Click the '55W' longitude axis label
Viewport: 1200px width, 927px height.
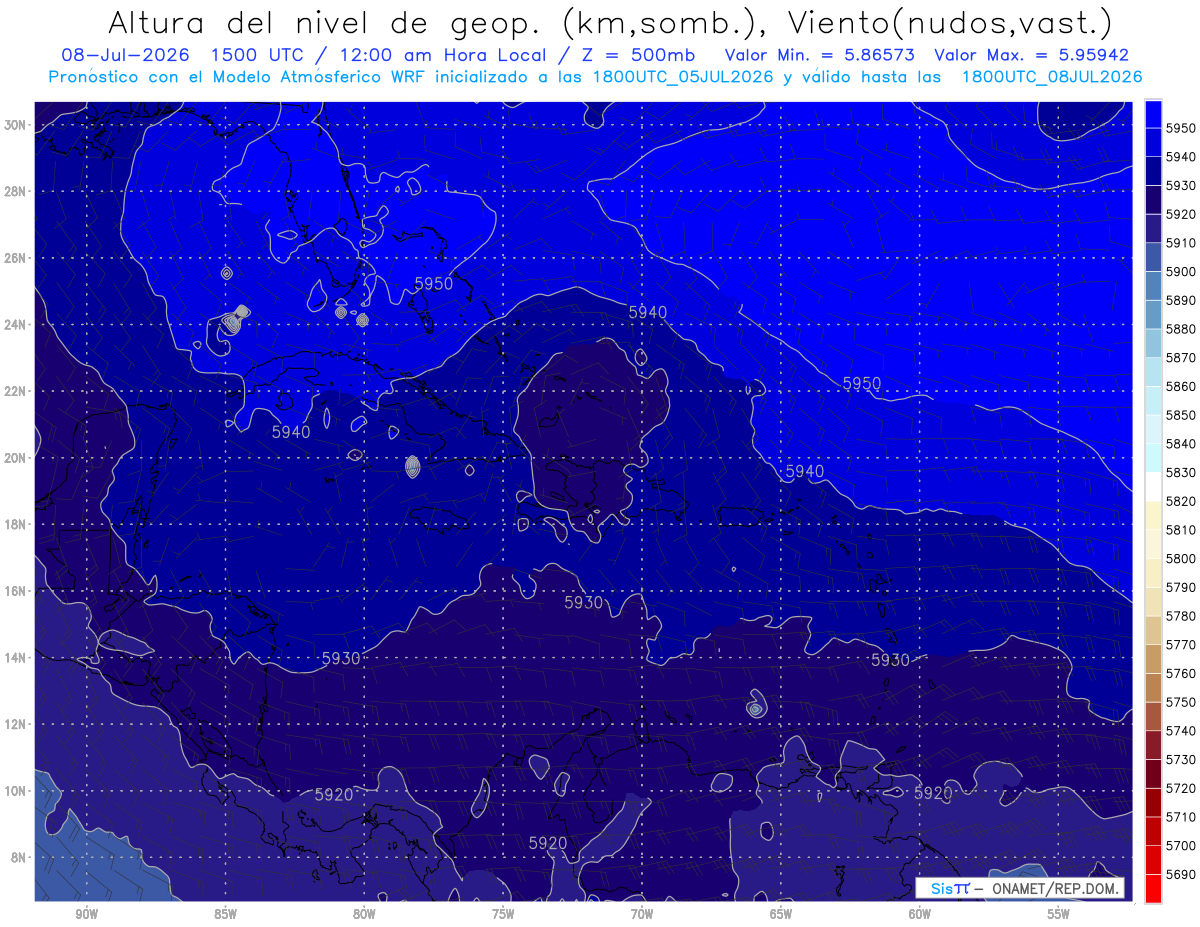(1059, 914)
